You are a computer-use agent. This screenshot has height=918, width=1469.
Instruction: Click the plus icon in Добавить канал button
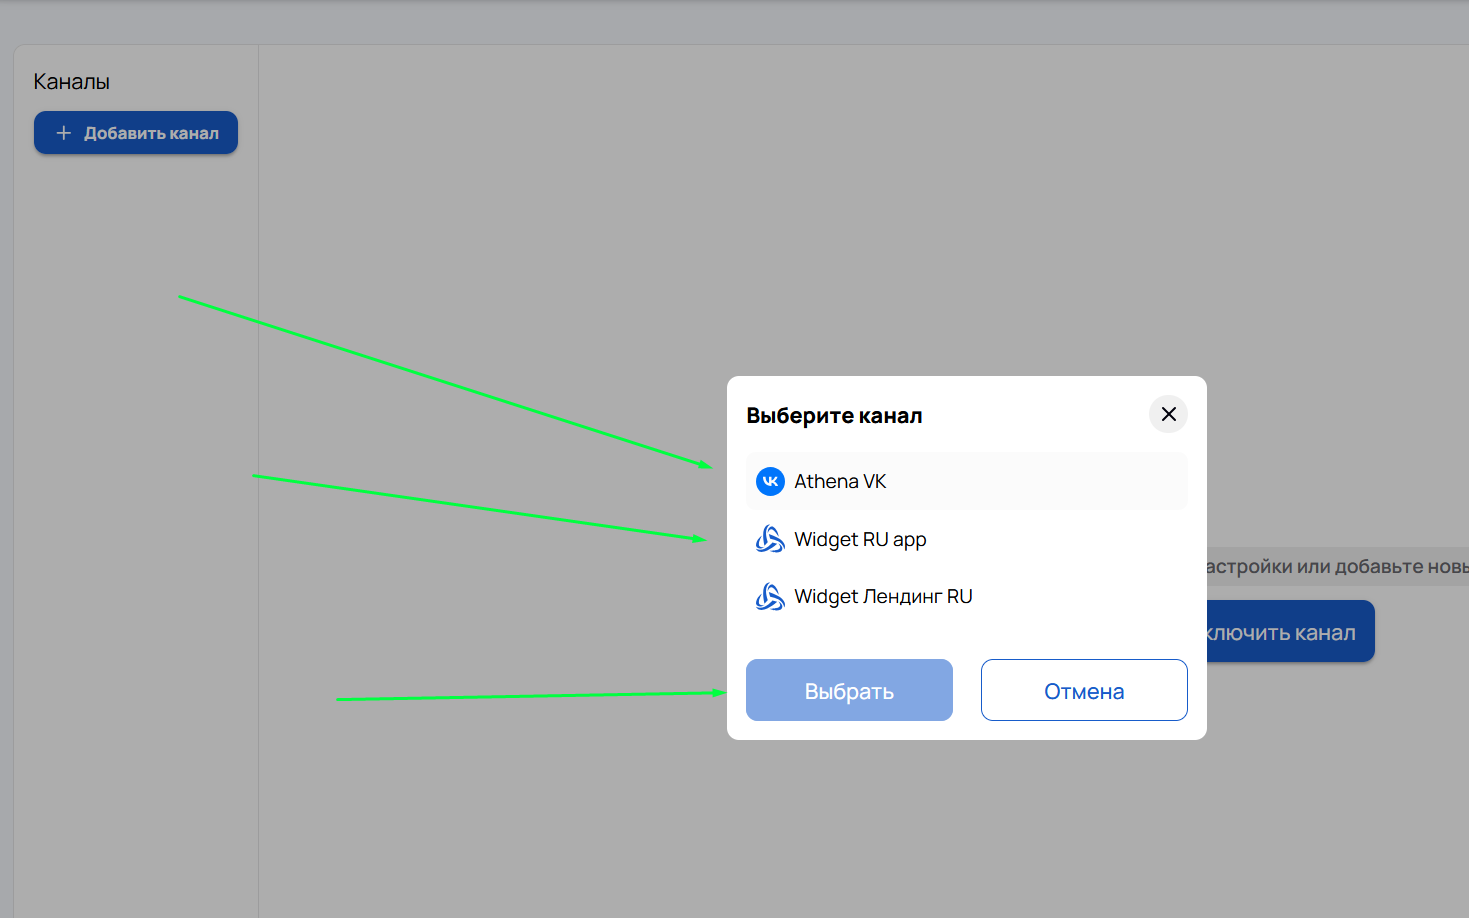[x=64, y=133]
